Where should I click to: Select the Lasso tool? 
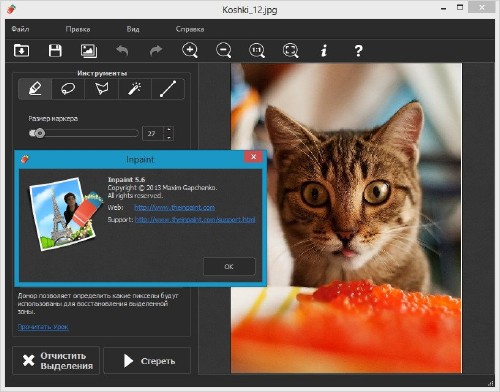pyautogui.click(x=68, y=89)
